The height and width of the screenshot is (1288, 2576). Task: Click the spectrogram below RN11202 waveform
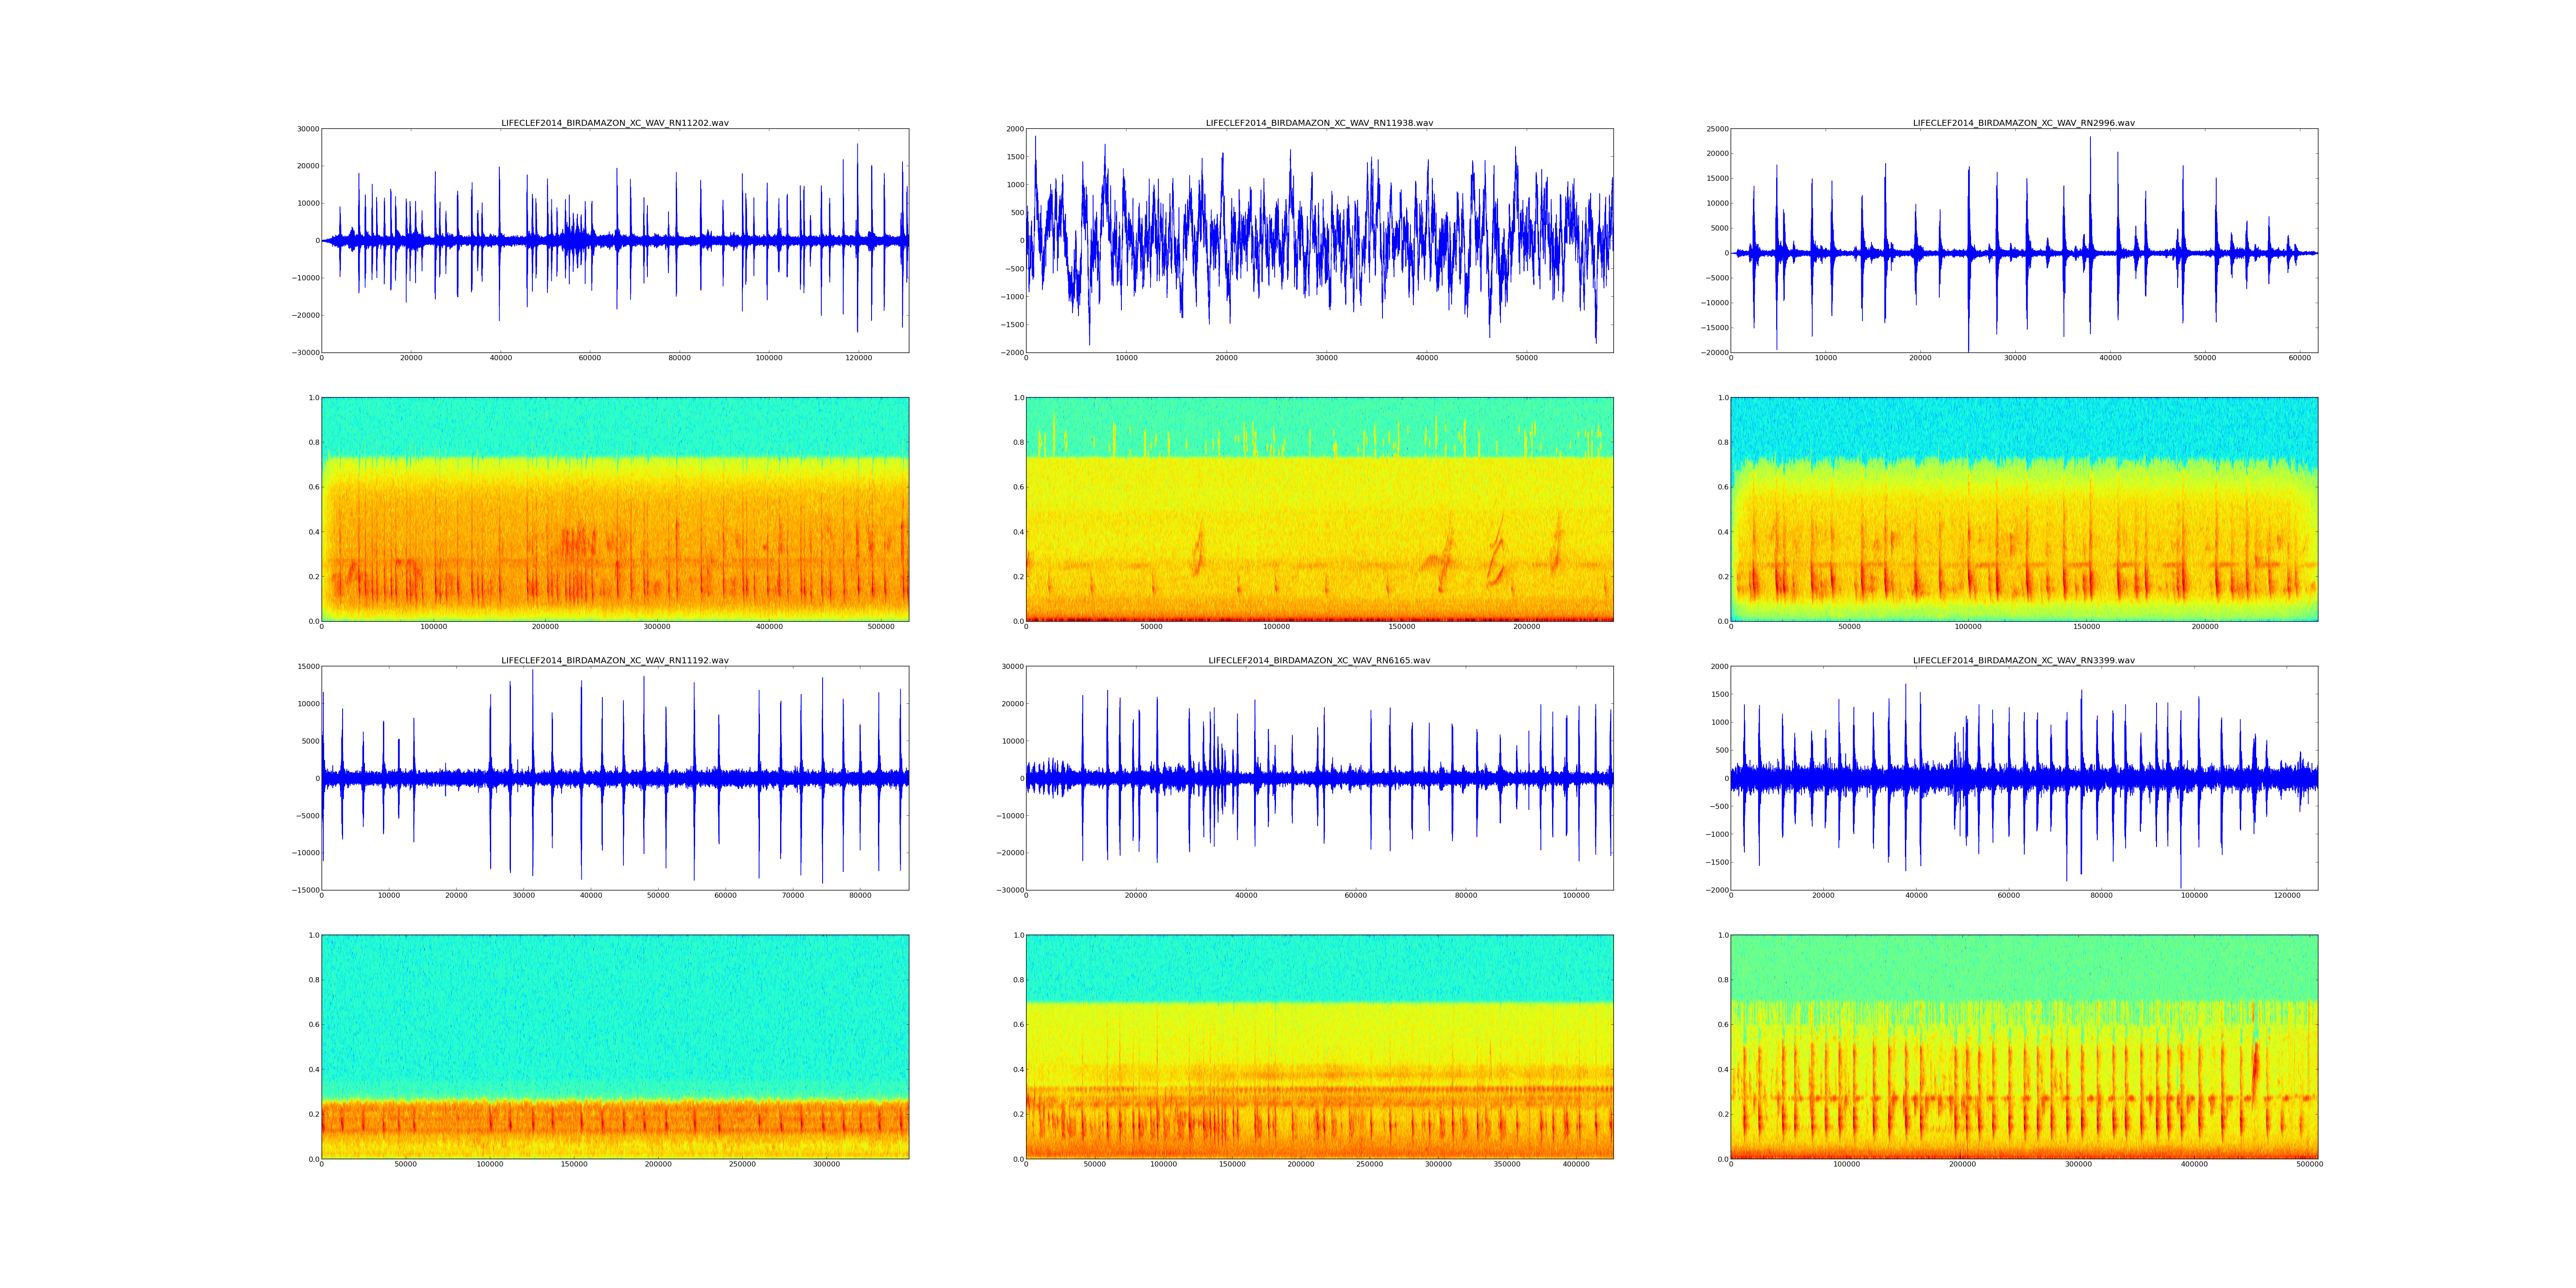[x=614, y=509]
